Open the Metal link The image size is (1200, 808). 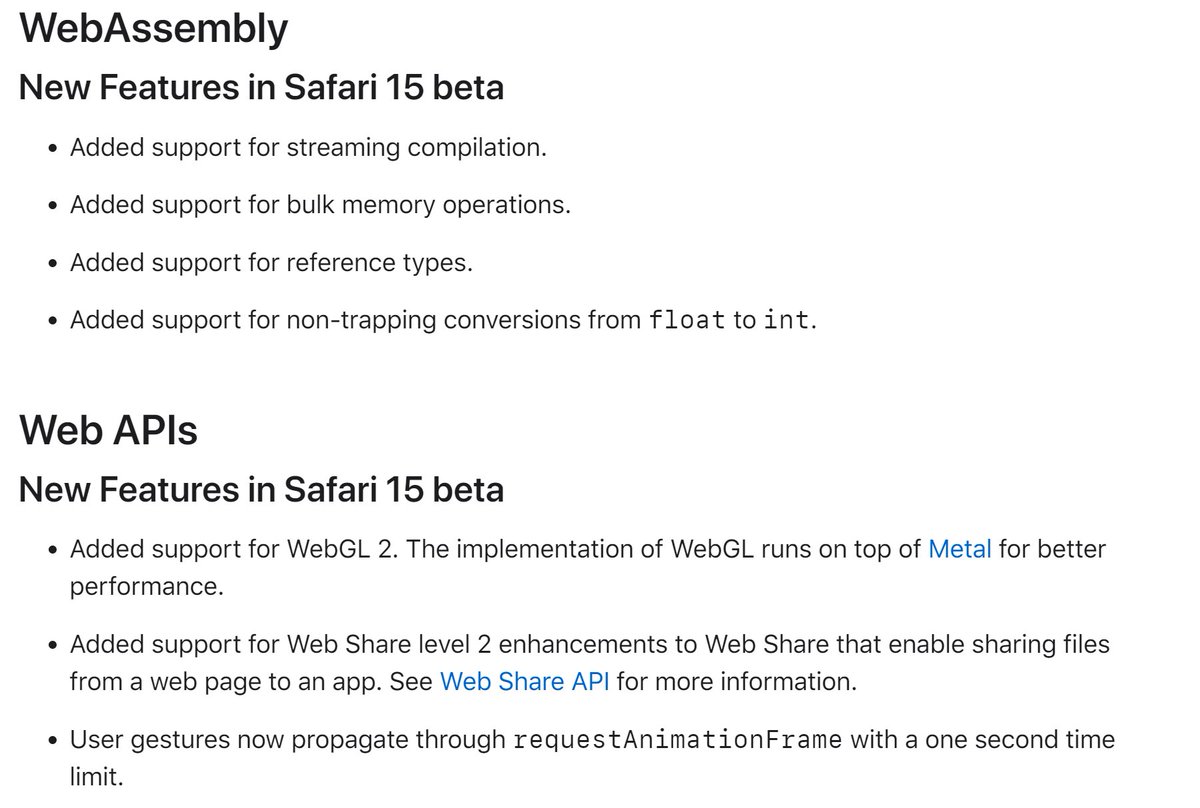tap(960, 549)
